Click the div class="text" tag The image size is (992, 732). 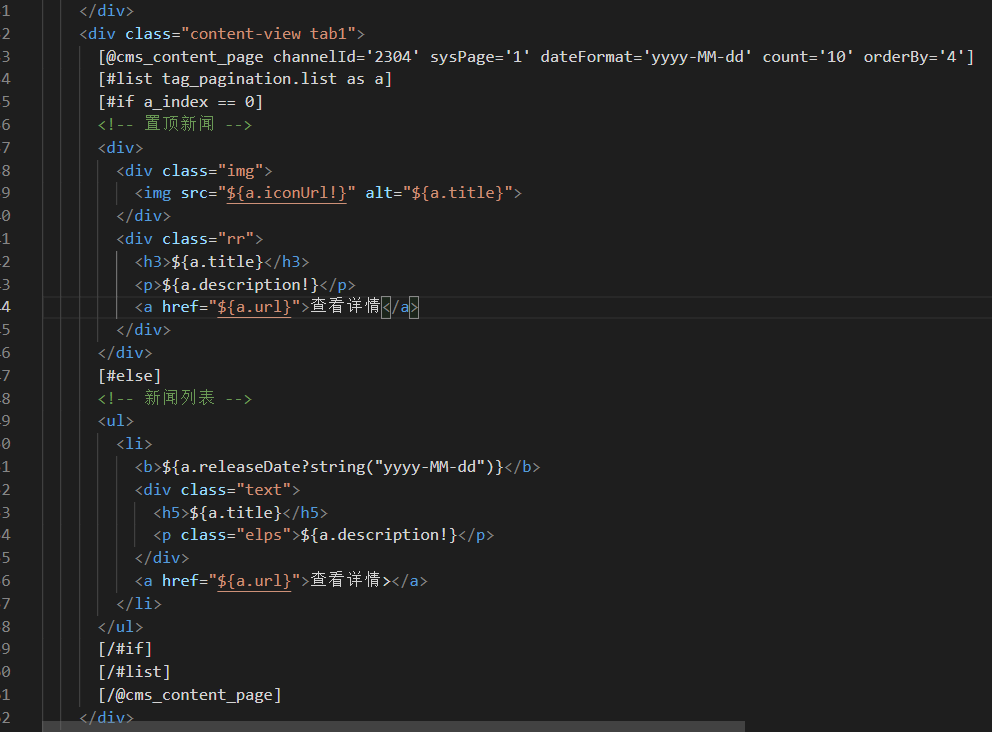(217, 490)
